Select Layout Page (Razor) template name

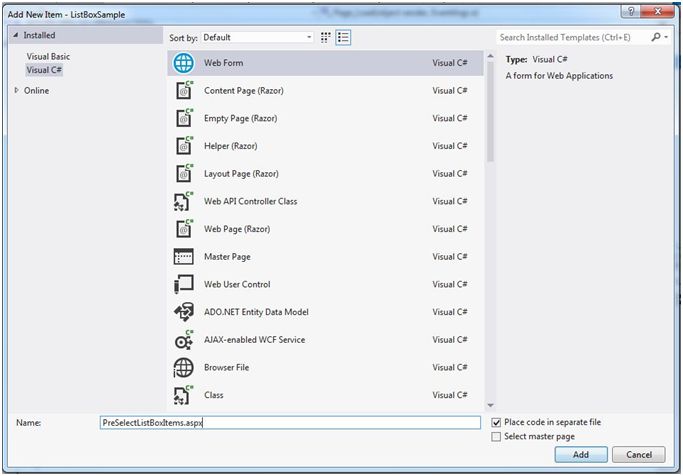[241, 174]
